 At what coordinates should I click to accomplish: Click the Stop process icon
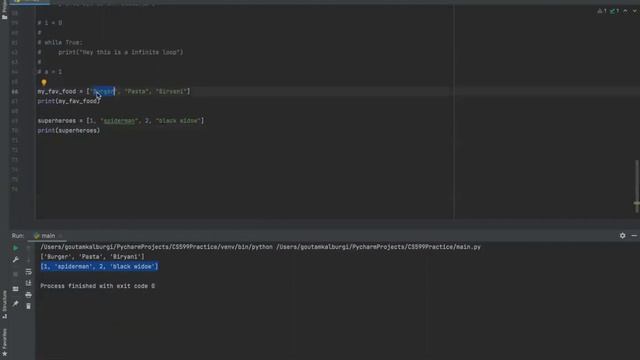16,274
